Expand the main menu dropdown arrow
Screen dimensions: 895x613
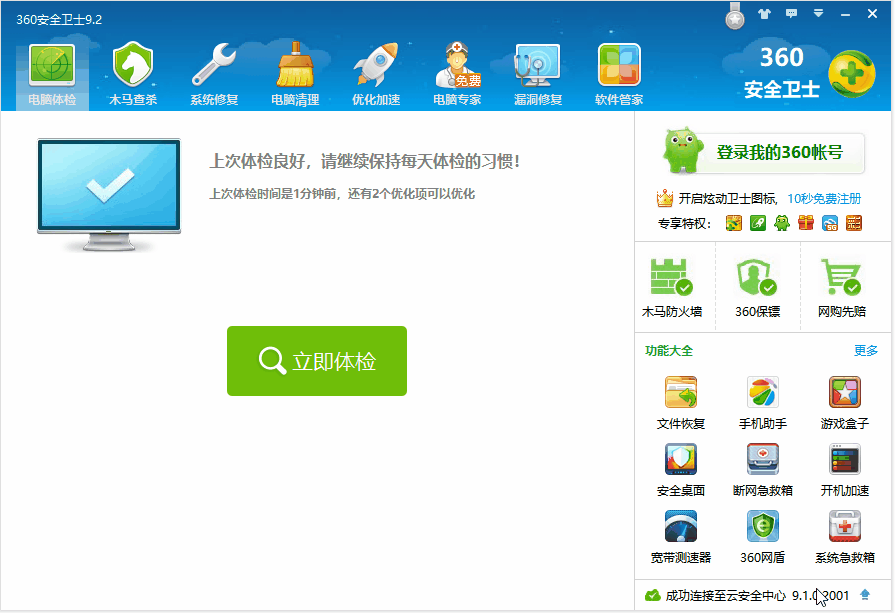click(x=819, y=14)
